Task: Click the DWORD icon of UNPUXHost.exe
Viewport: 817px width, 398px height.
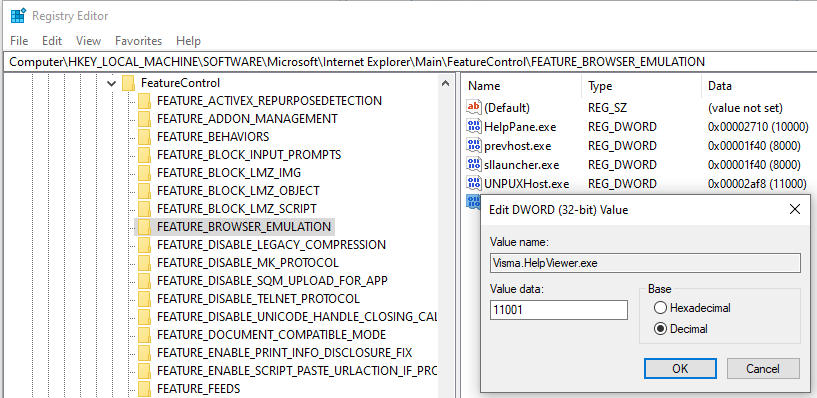Action: [x=474, y=183]
